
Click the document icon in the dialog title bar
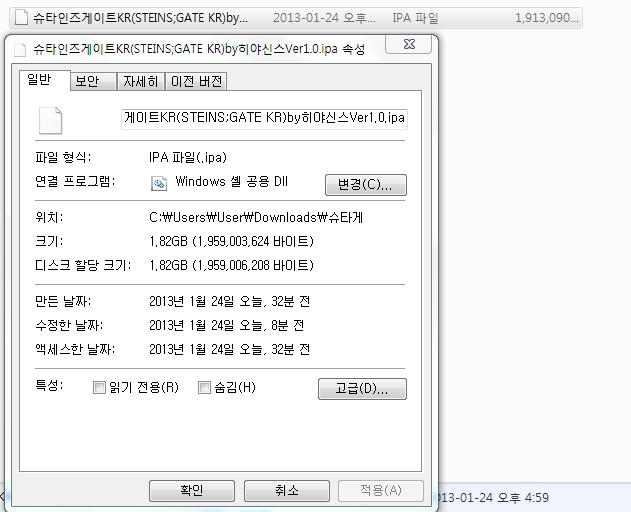point(20,50)
